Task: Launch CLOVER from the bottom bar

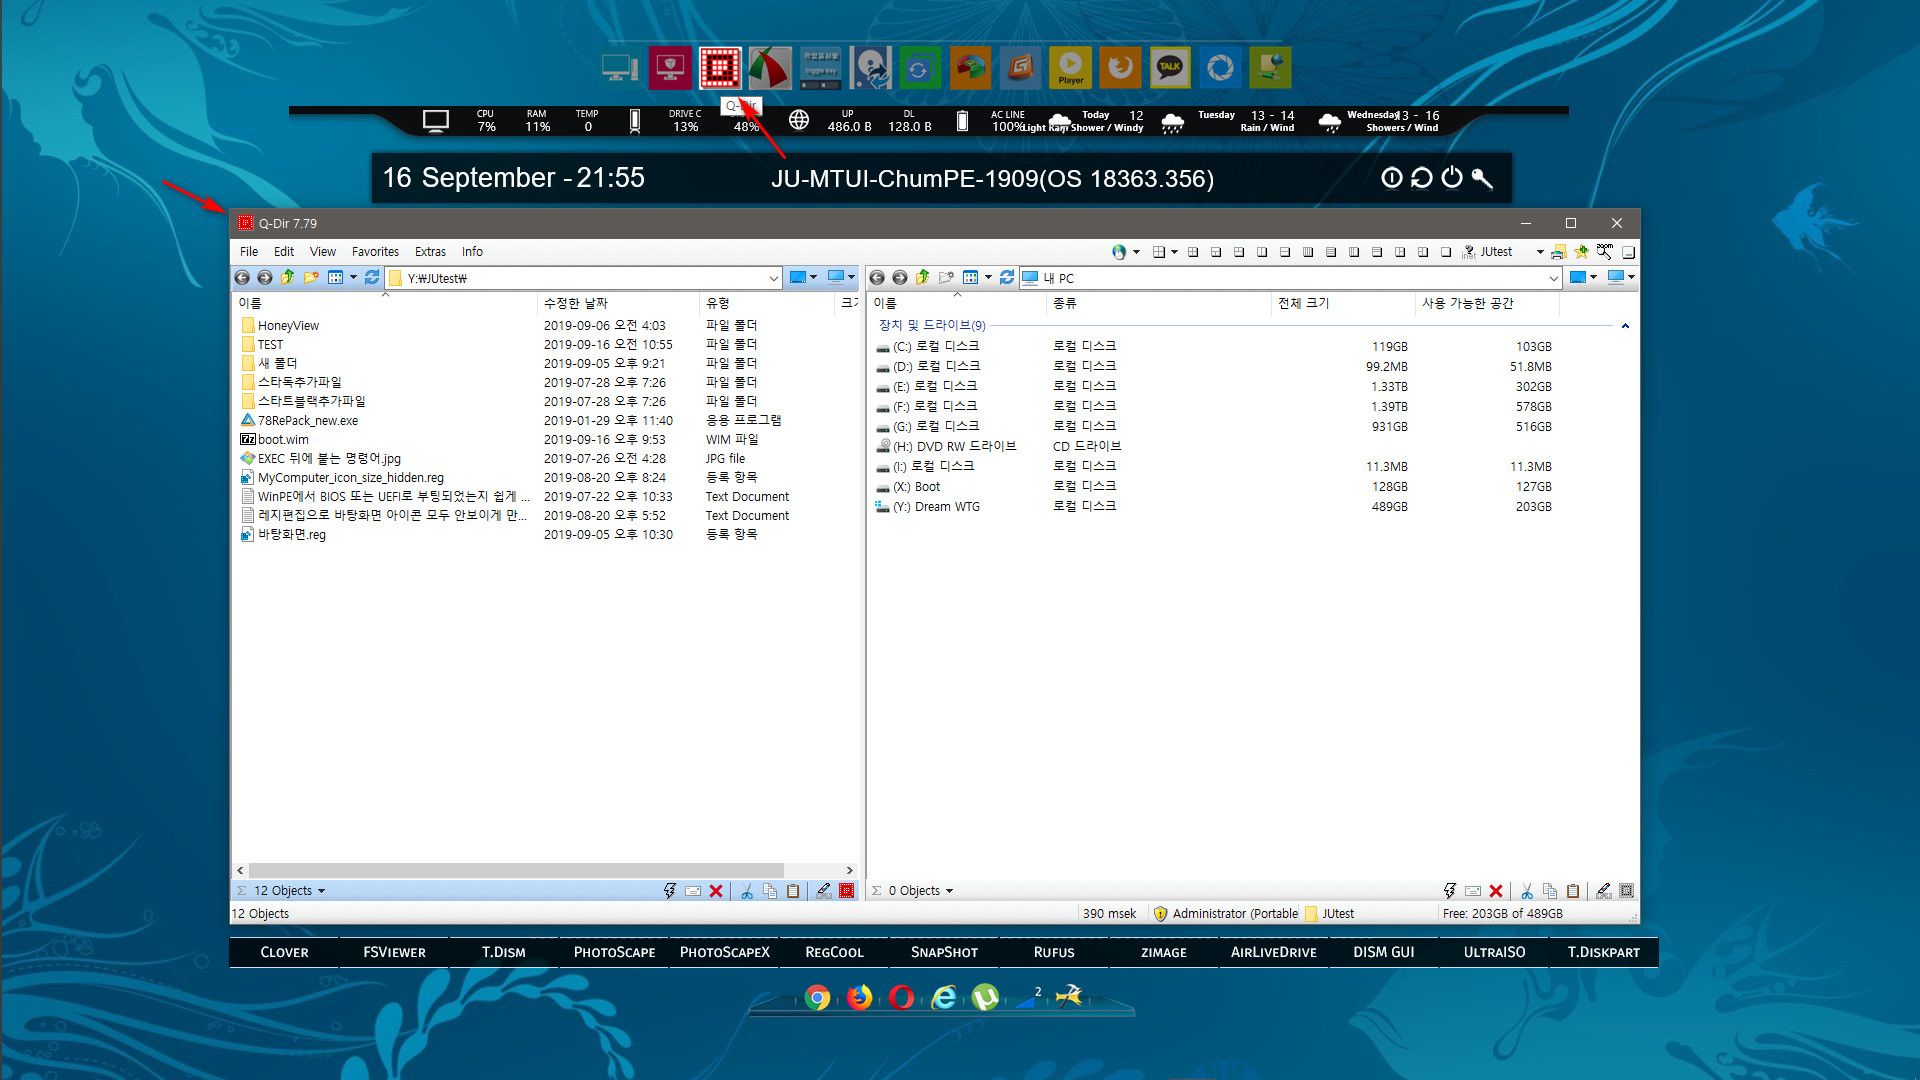Action: pos(284,952)
